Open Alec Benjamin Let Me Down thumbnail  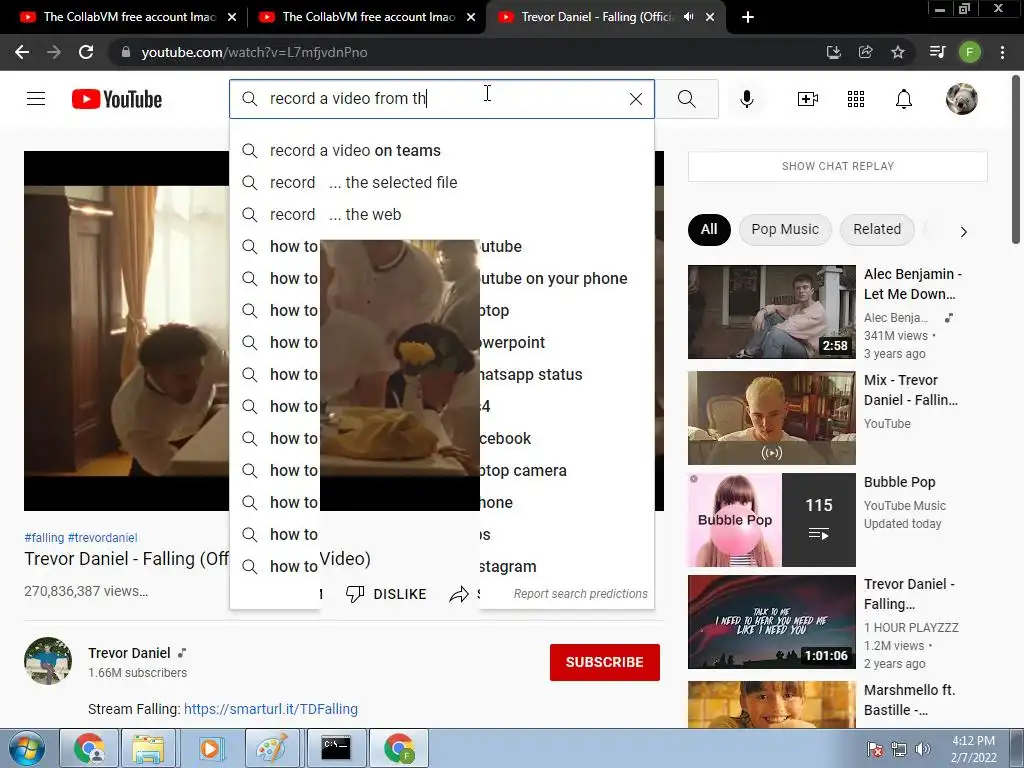771,312
